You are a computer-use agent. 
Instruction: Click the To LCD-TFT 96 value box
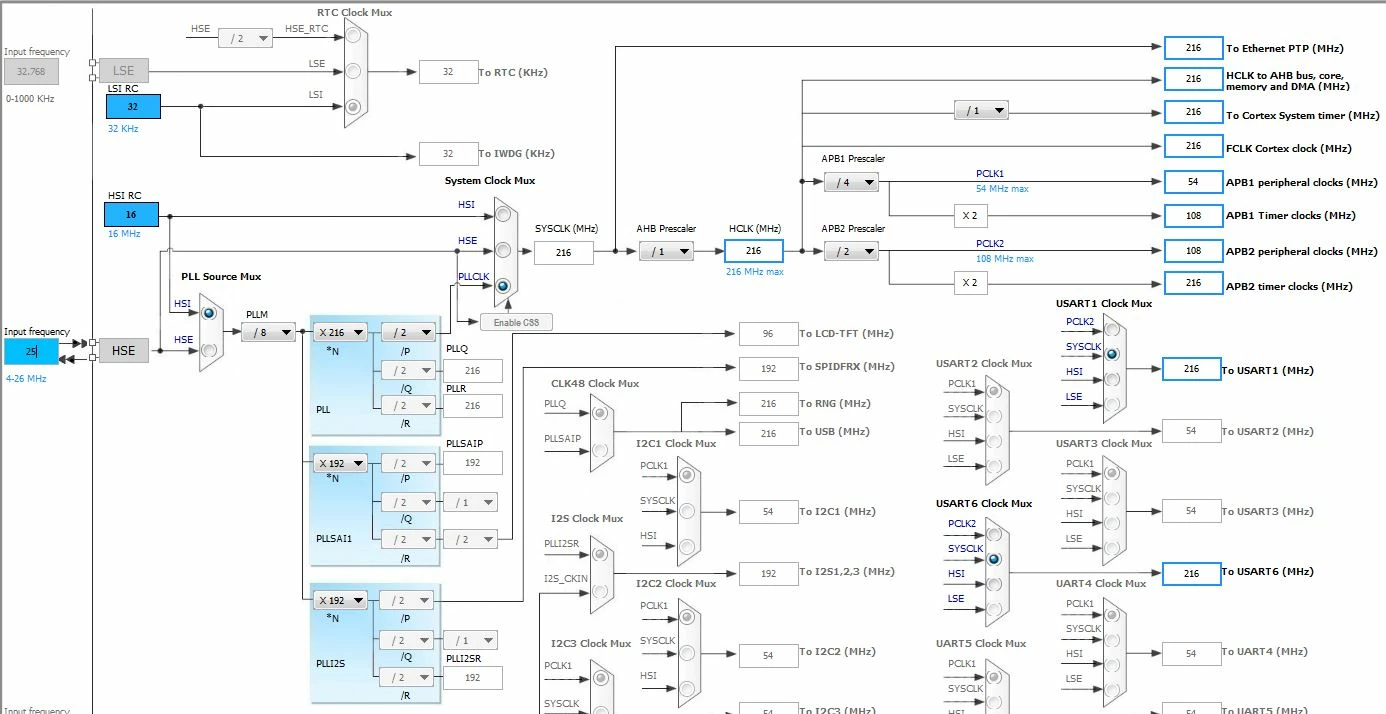tap(768, 334)
